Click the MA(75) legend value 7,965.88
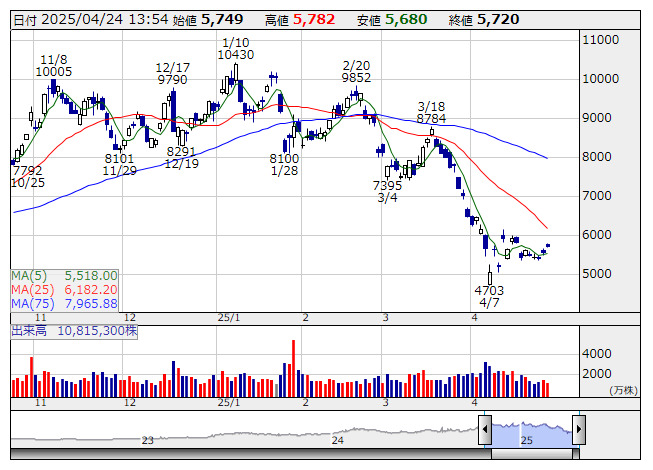Screen dimensions: 653x470 pos(91,303)
